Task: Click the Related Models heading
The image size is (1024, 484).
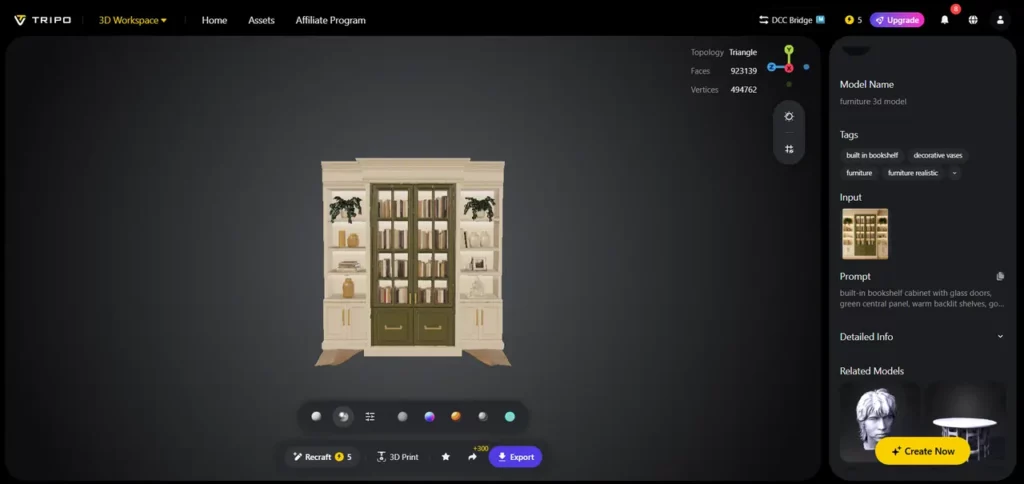Action: 872,370
